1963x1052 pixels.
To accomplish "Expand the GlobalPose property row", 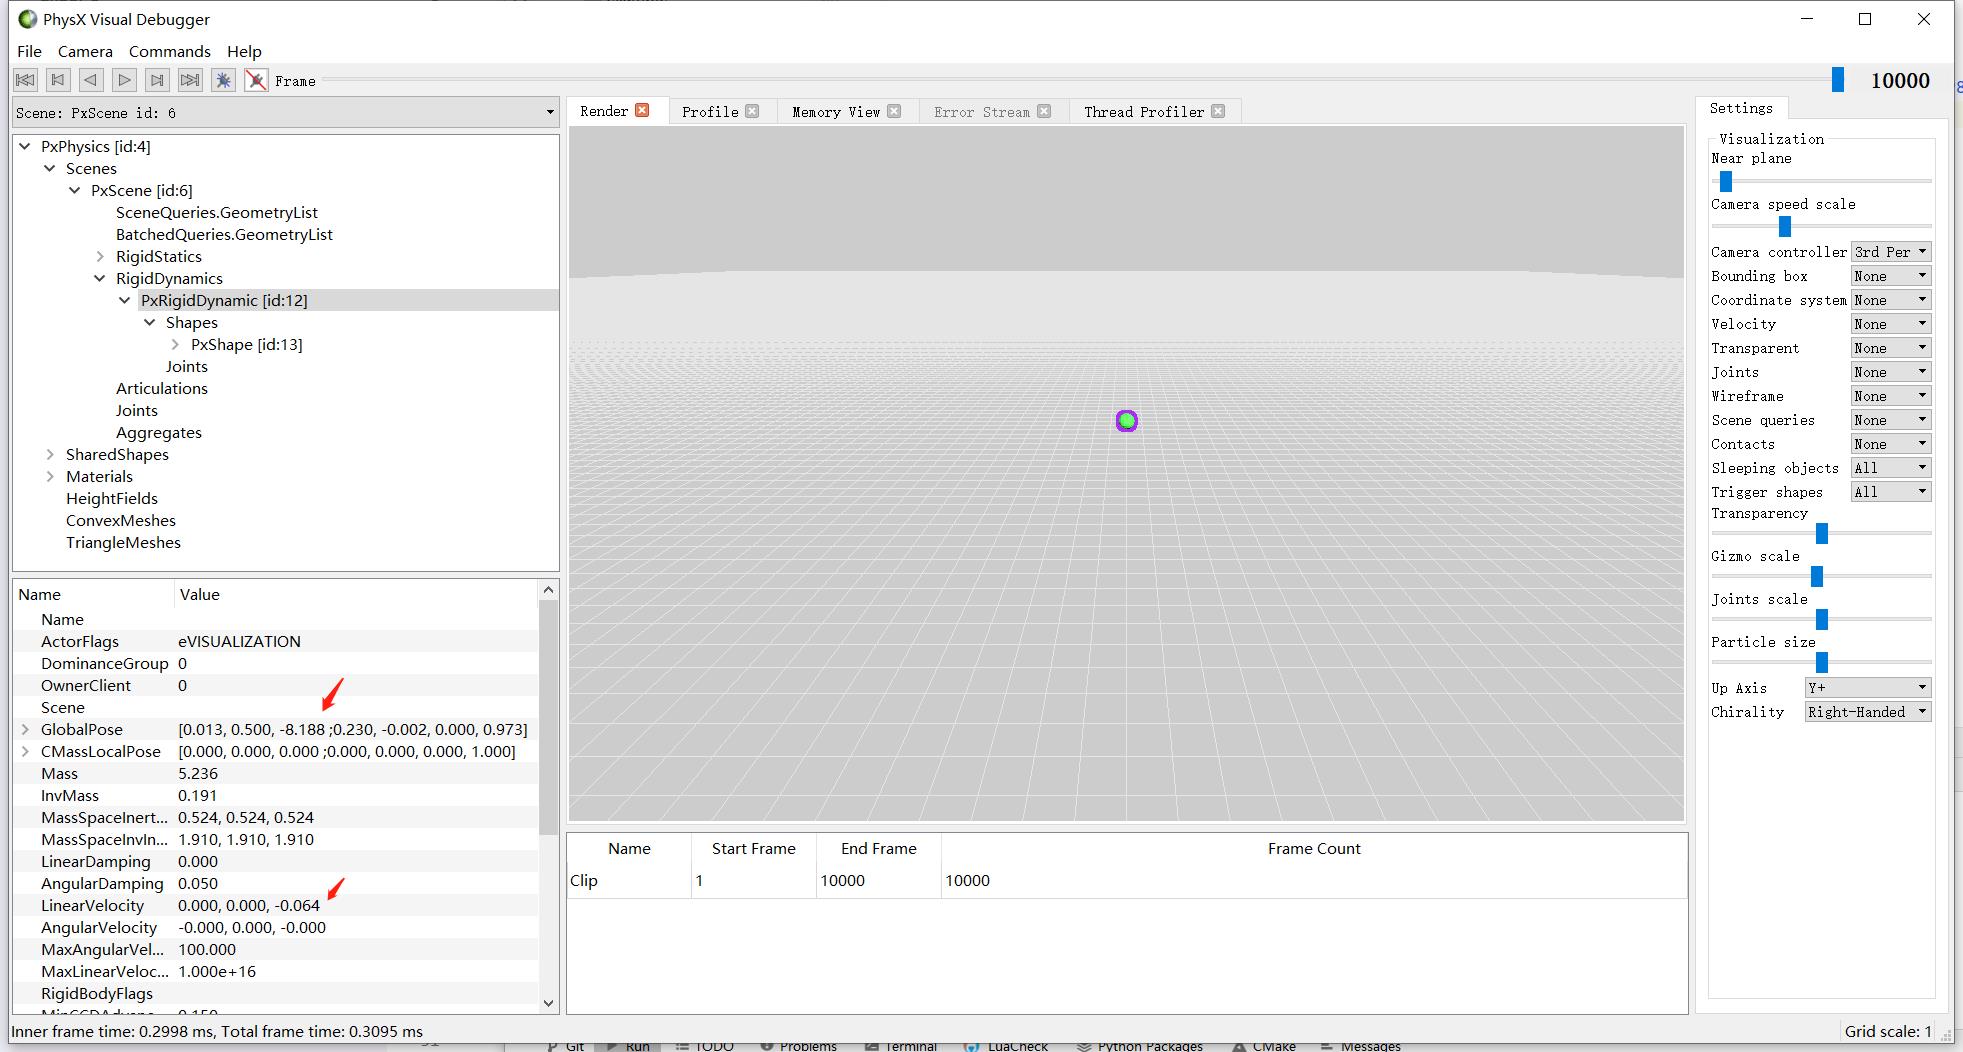I will pos(25,729).
